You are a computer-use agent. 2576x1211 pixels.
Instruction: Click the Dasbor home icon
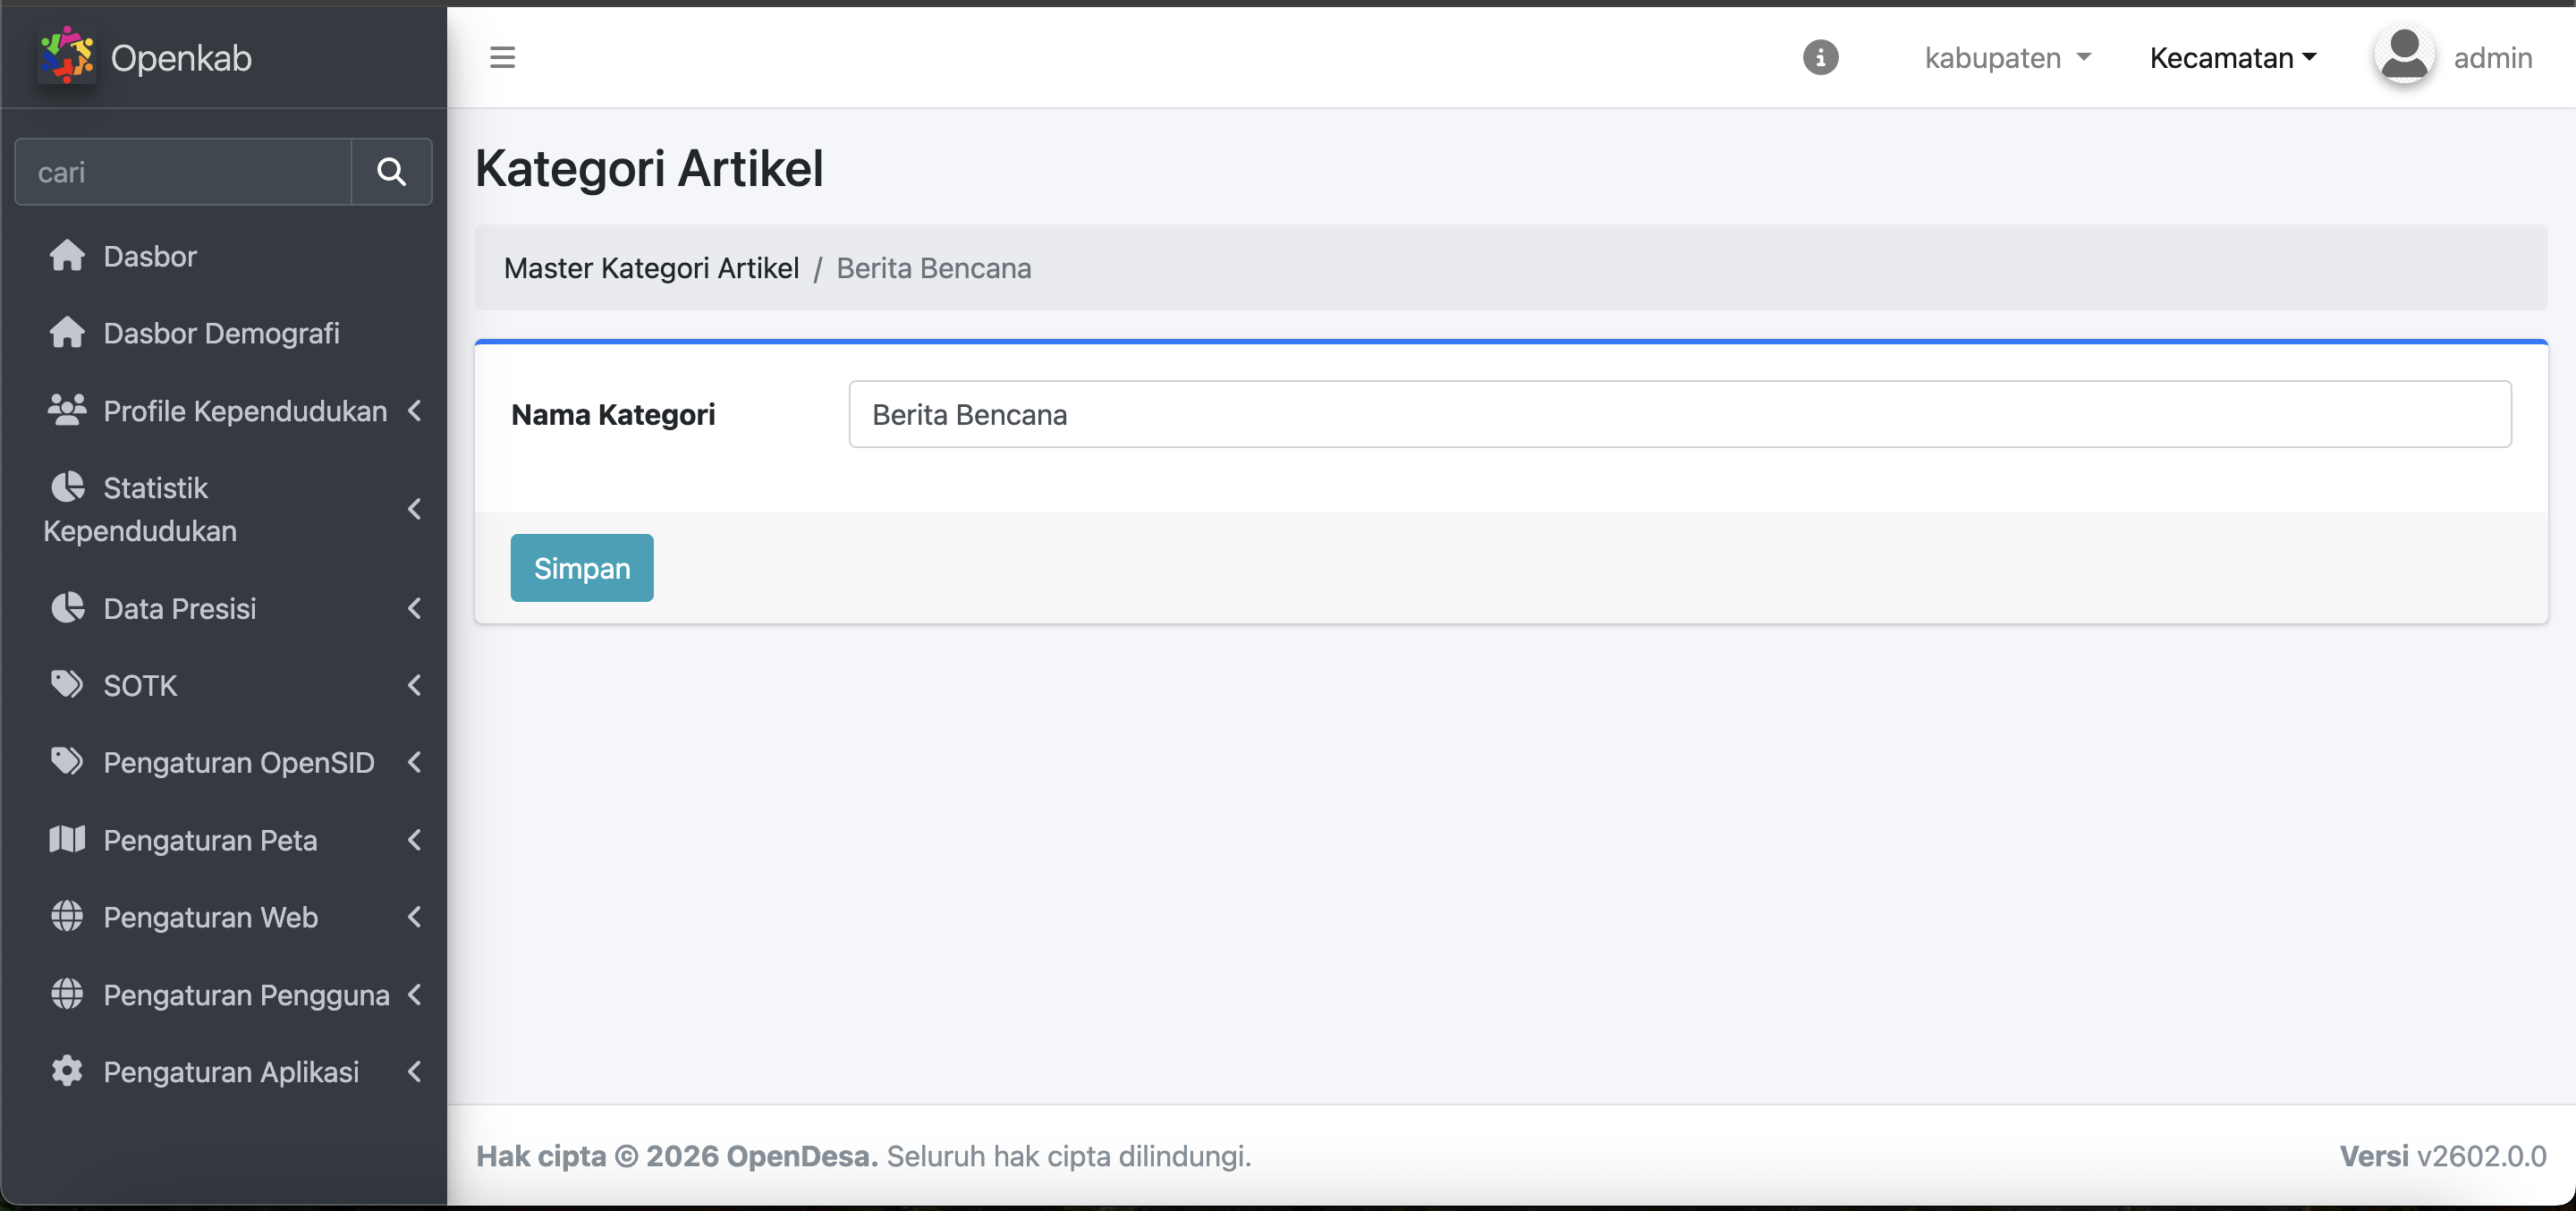pyautogui.click(x=67, y=256)
